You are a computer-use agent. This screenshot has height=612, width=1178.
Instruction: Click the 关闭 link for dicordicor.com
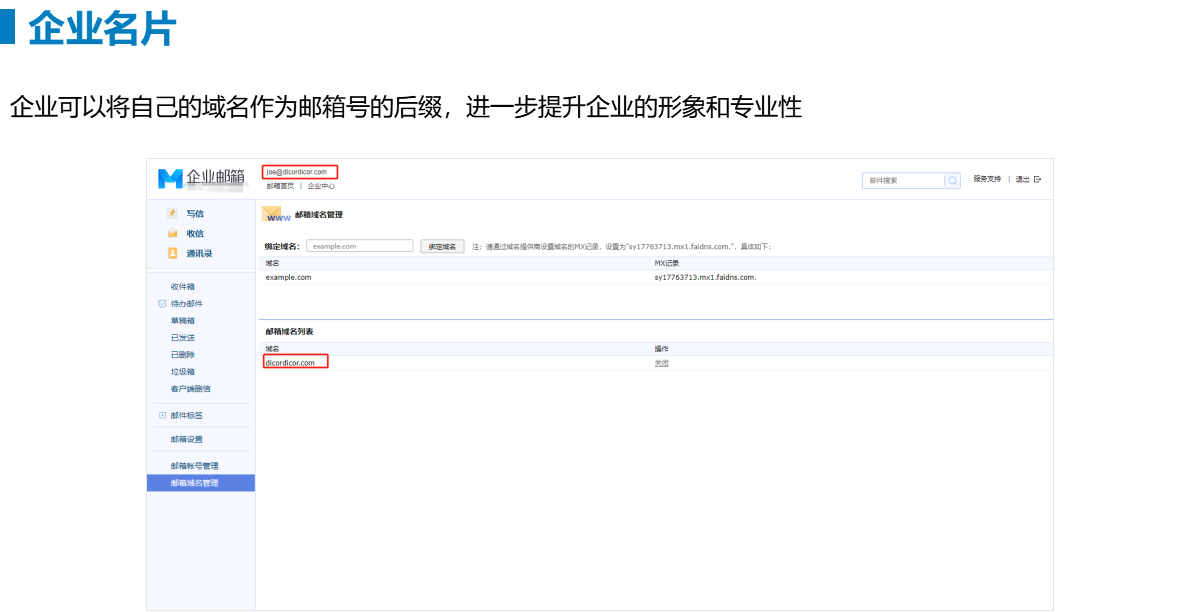(x=661, y=363)
